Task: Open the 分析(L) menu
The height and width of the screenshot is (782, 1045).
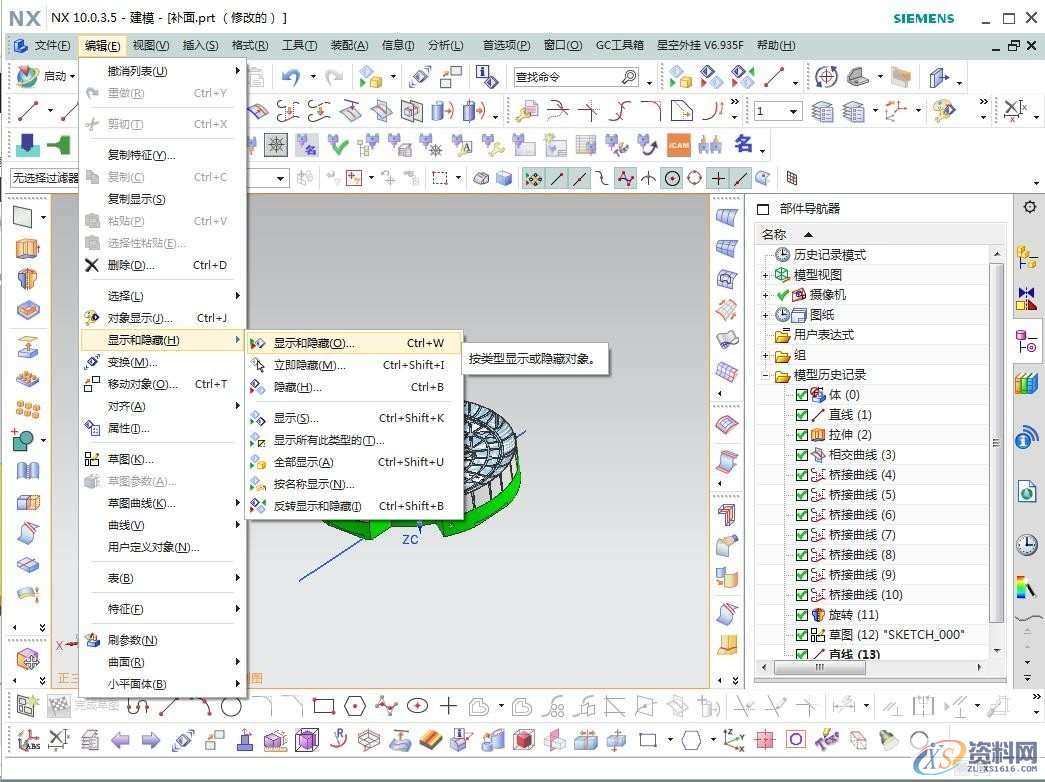Action: [x=447, y=45]
